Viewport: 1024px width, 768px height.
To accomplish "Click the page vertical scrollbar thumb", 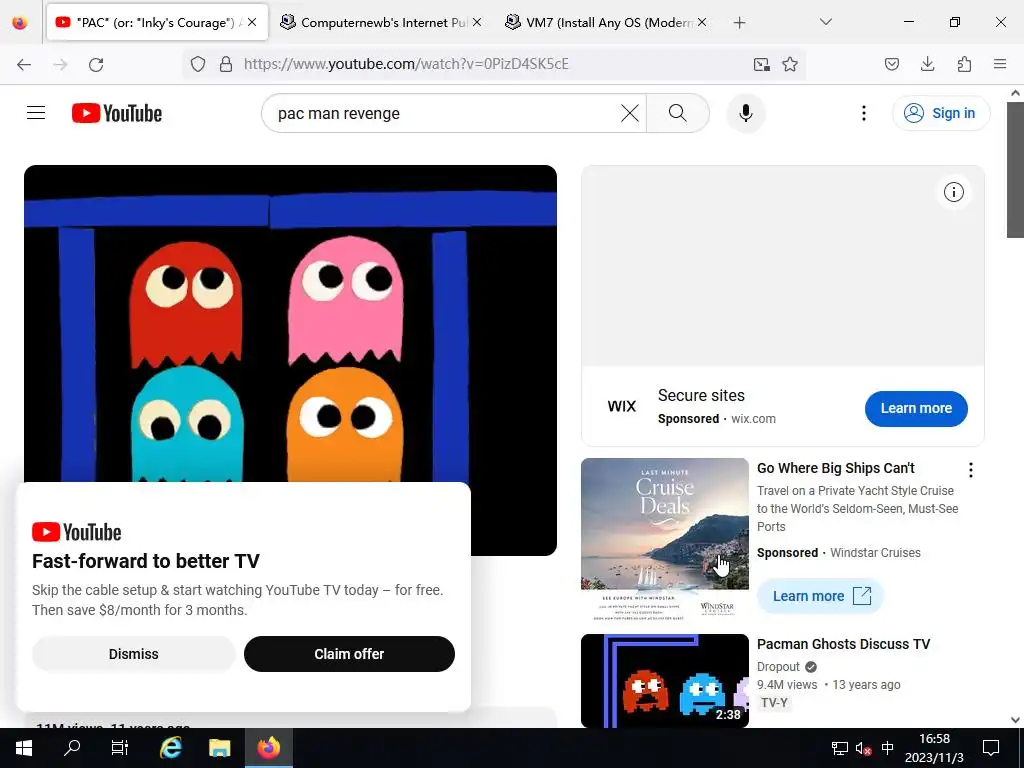I will coord(1015,170).
